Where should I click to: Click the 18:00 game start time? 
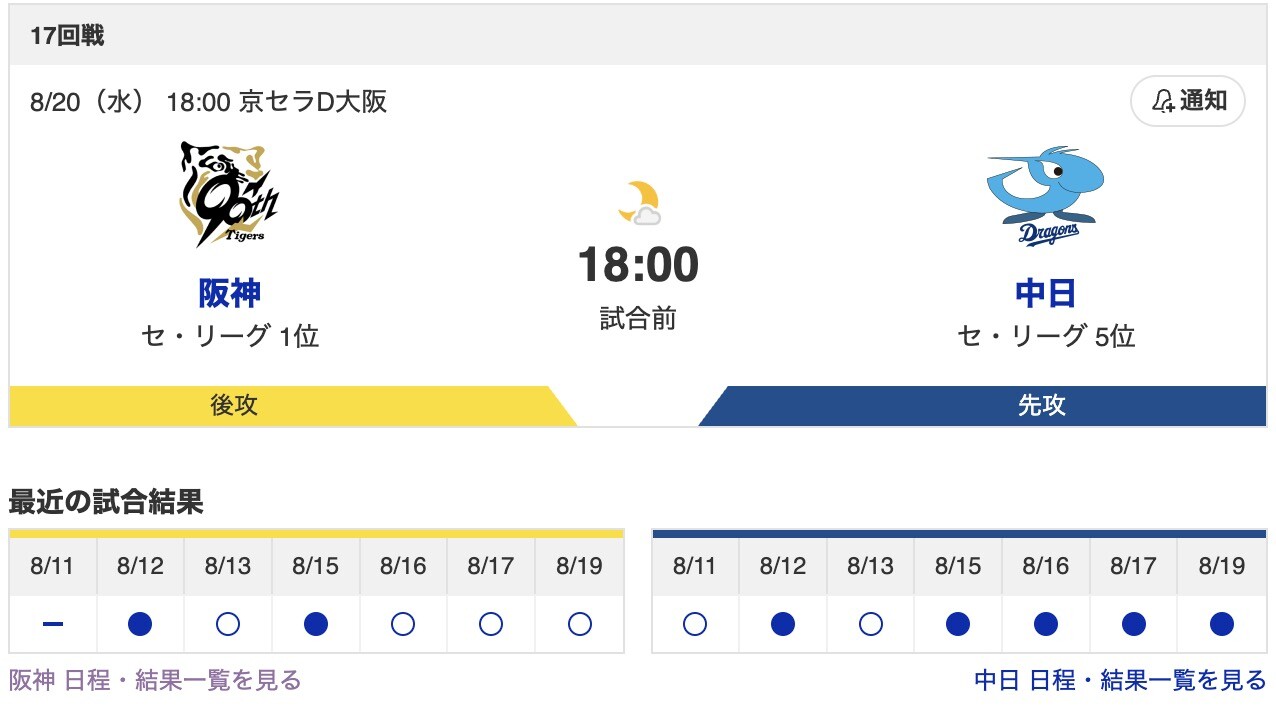638,265
